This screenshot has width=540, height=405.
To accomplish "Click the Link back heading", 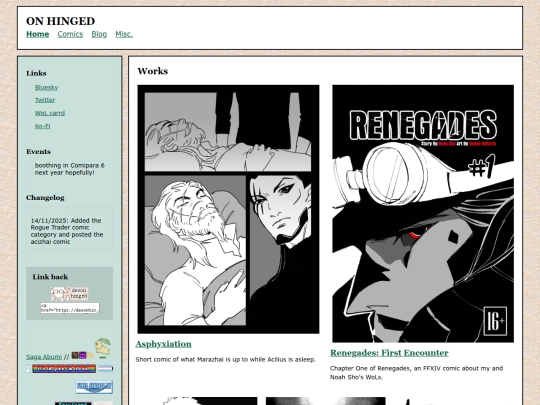I will coord(50,277).
